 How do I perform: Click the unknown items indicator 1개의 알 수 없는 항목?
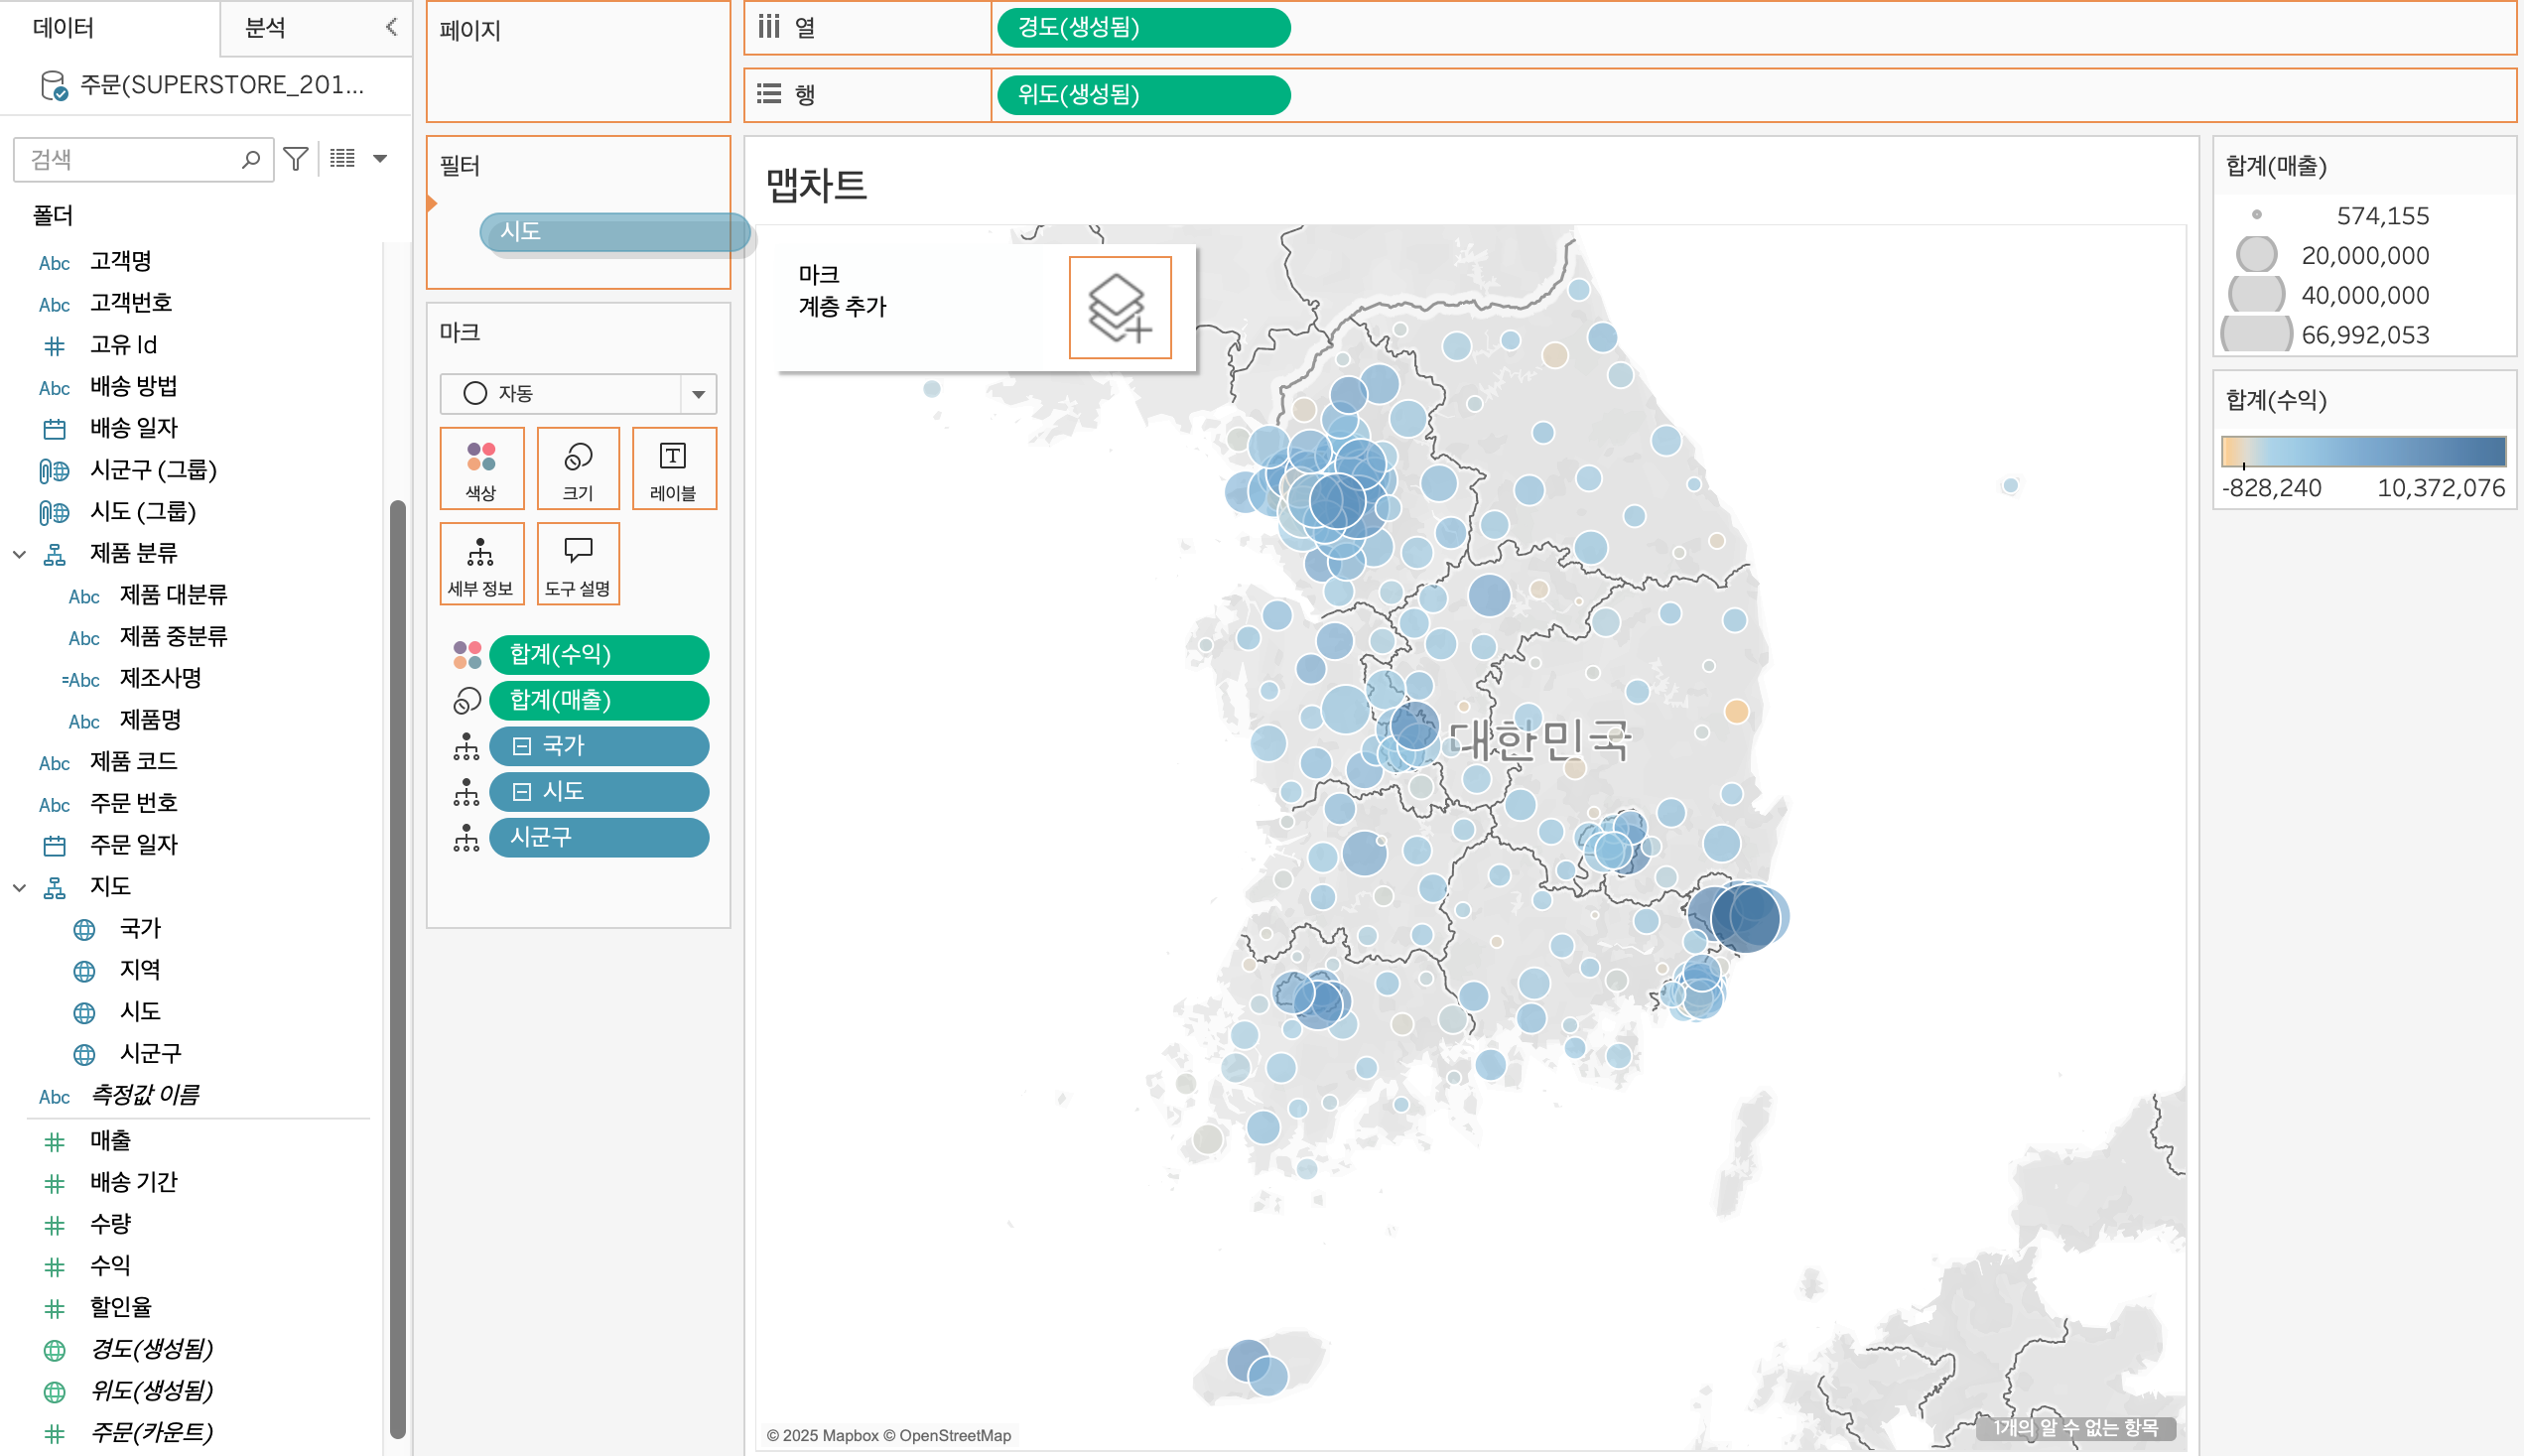point(2075,1427)
